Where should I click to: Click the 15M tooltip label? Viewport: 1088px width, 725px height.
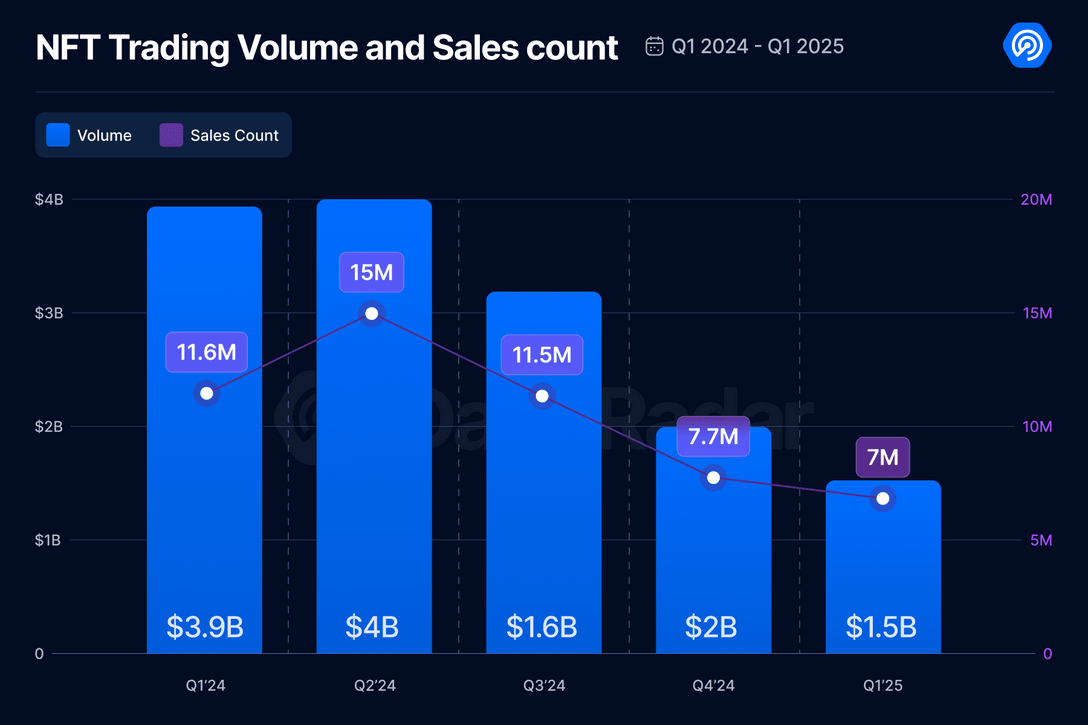[372, 272]
